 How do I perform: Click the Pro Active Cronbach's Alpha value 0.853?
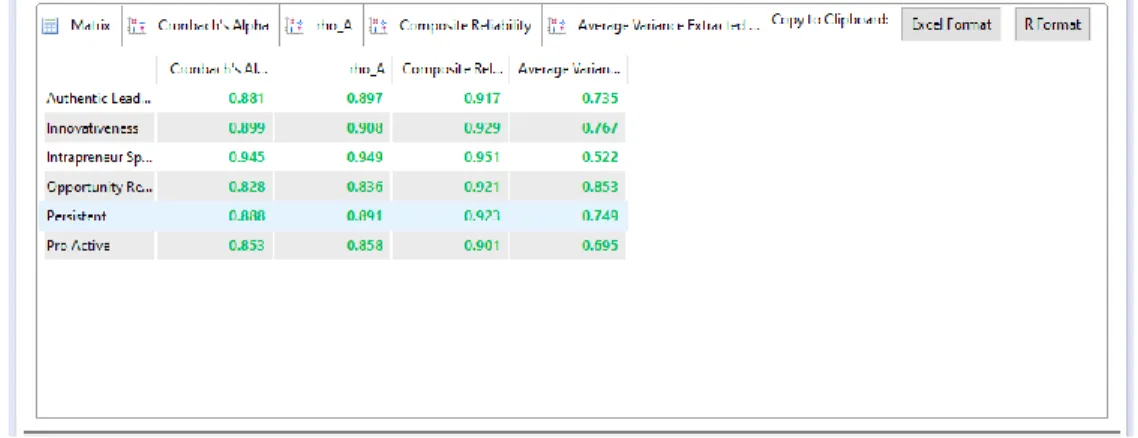[x=247, y=246]
